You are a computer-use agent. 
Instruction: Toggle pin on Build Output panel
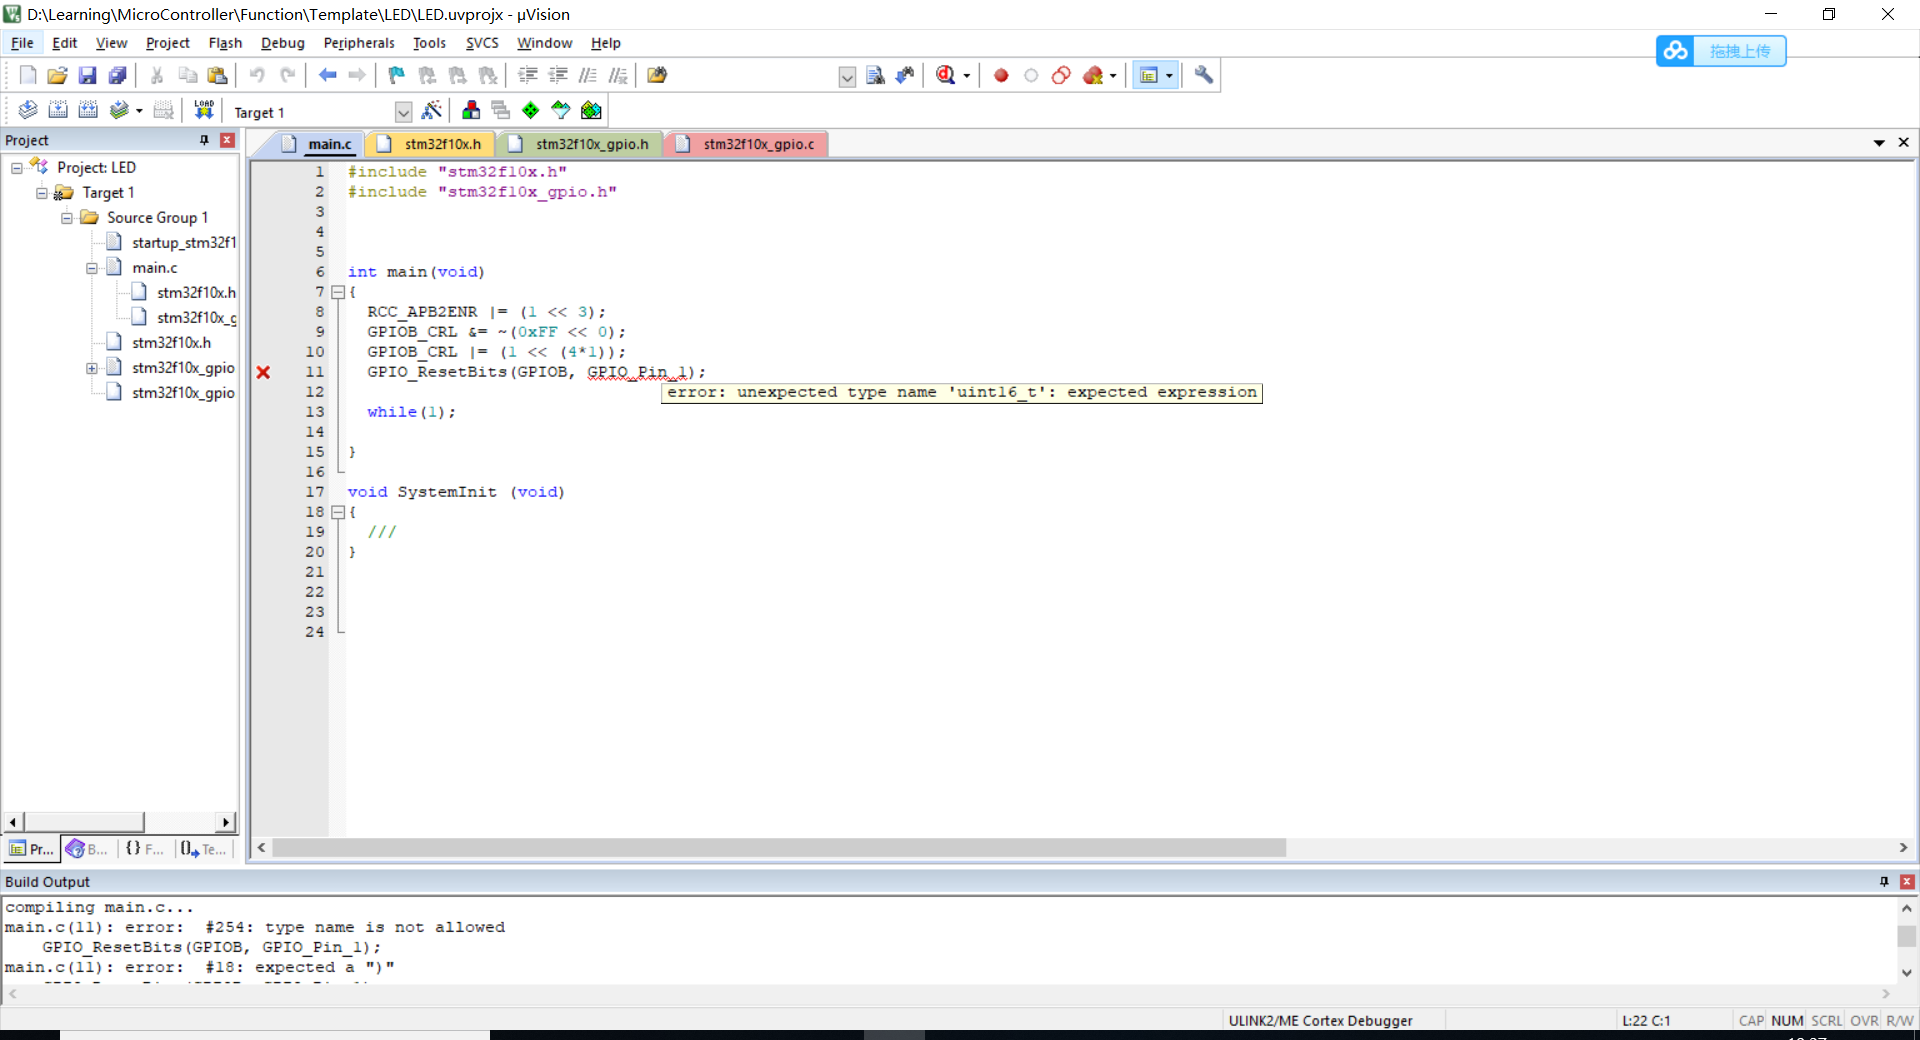pyautogui.click(x=1884, y=881)
